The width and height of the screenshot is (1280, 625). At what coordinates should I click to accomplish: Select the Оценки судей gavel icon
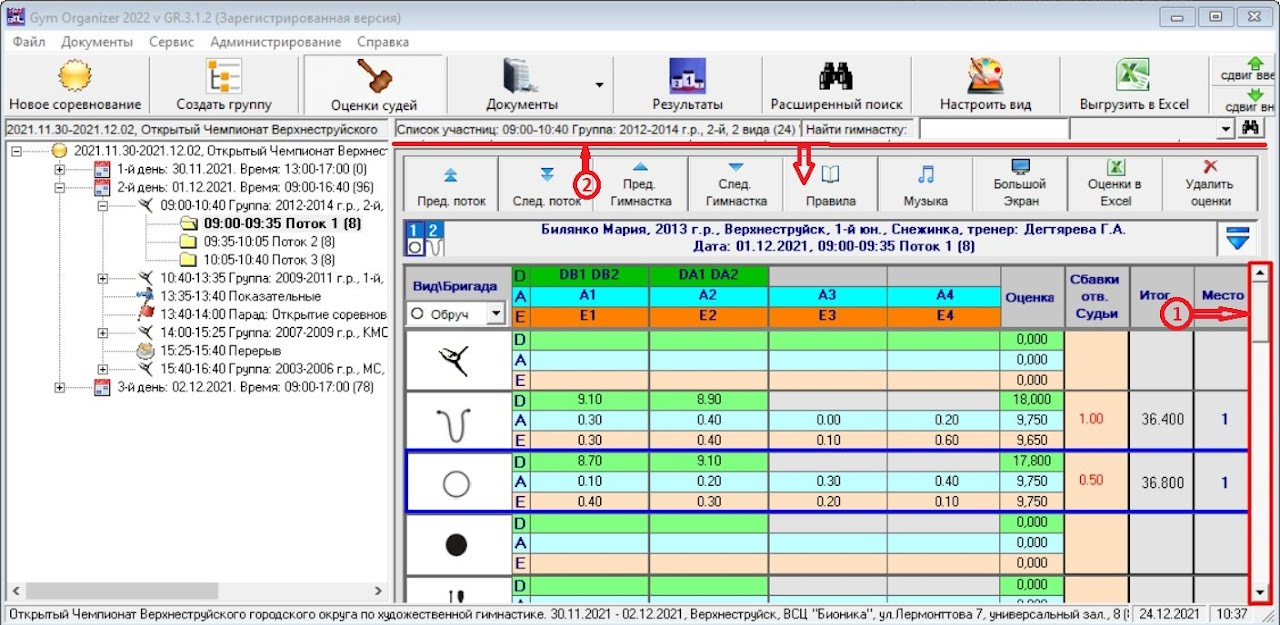[x=374, y=78]
